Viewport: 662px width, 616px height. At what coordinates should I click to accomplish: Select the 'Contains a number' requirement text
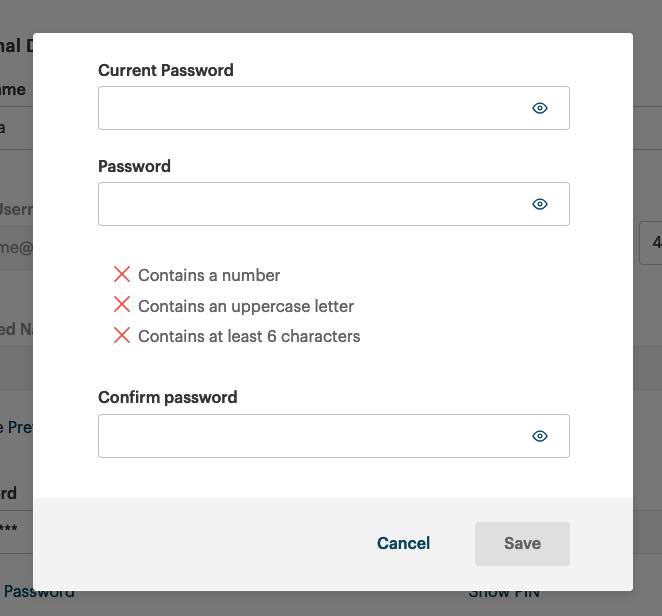209,275
